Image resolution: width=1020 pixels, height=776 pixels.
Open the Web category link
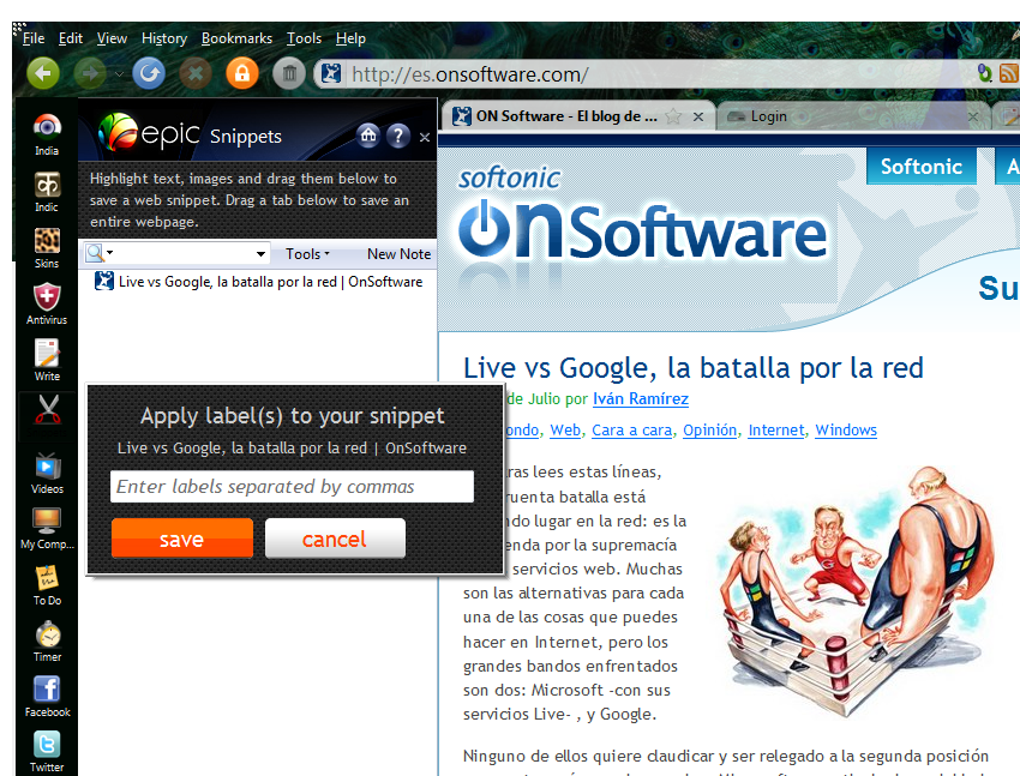565,430
